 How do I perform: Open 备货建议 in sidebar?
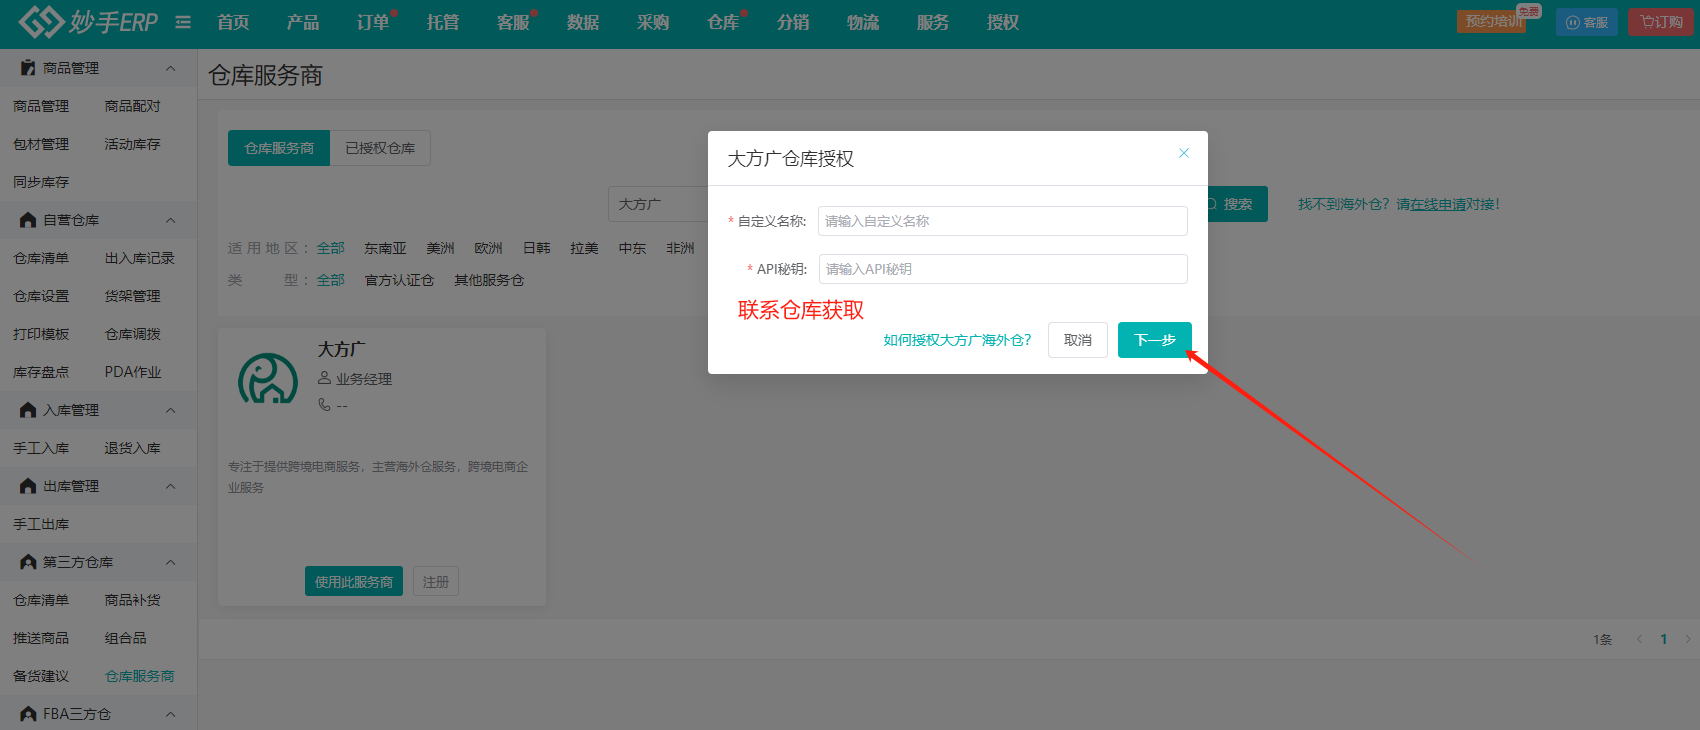(x=41, y=676)
